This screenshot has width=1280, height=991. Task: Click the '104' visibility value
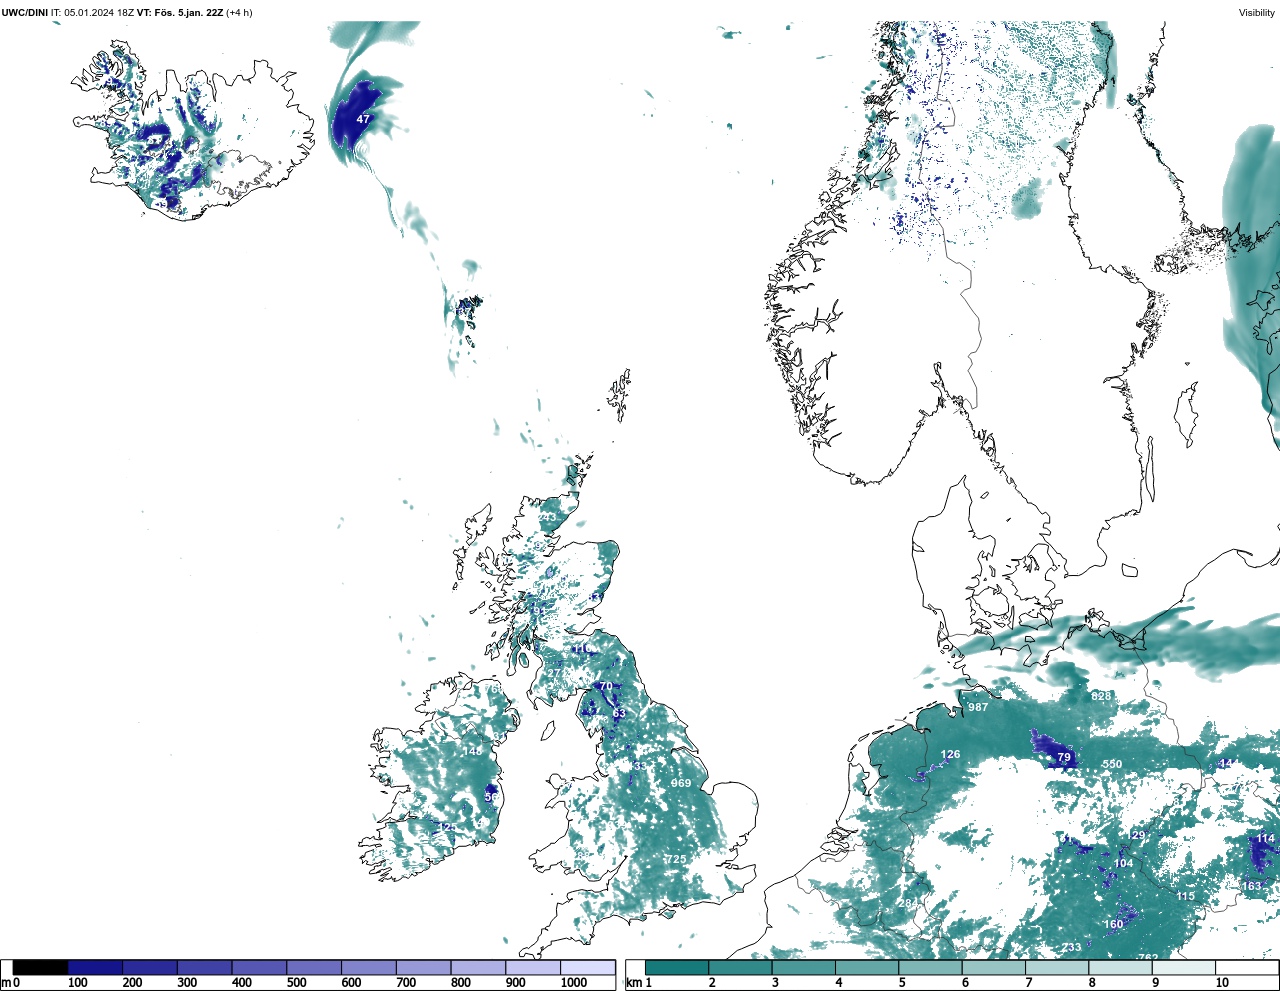click(x=1123, y=863)
